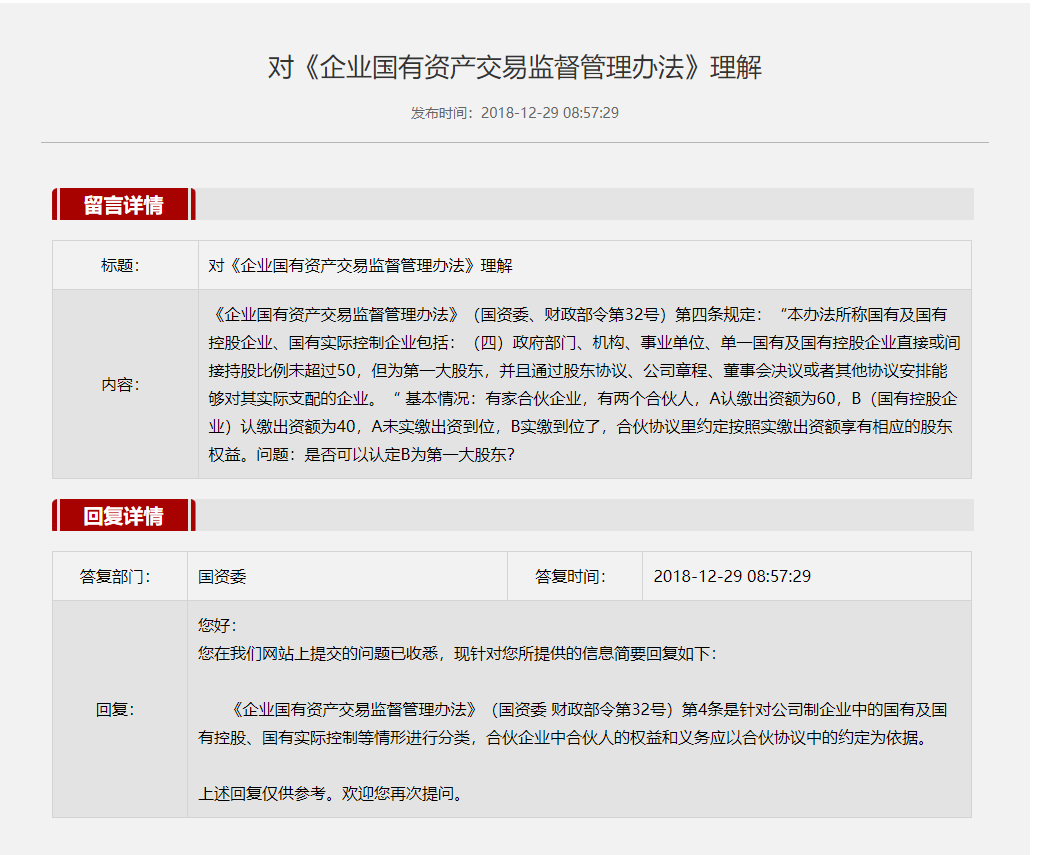Click the 回复: label cell
The width and height of the screenshot is (1037, 855).
point(120,710)
